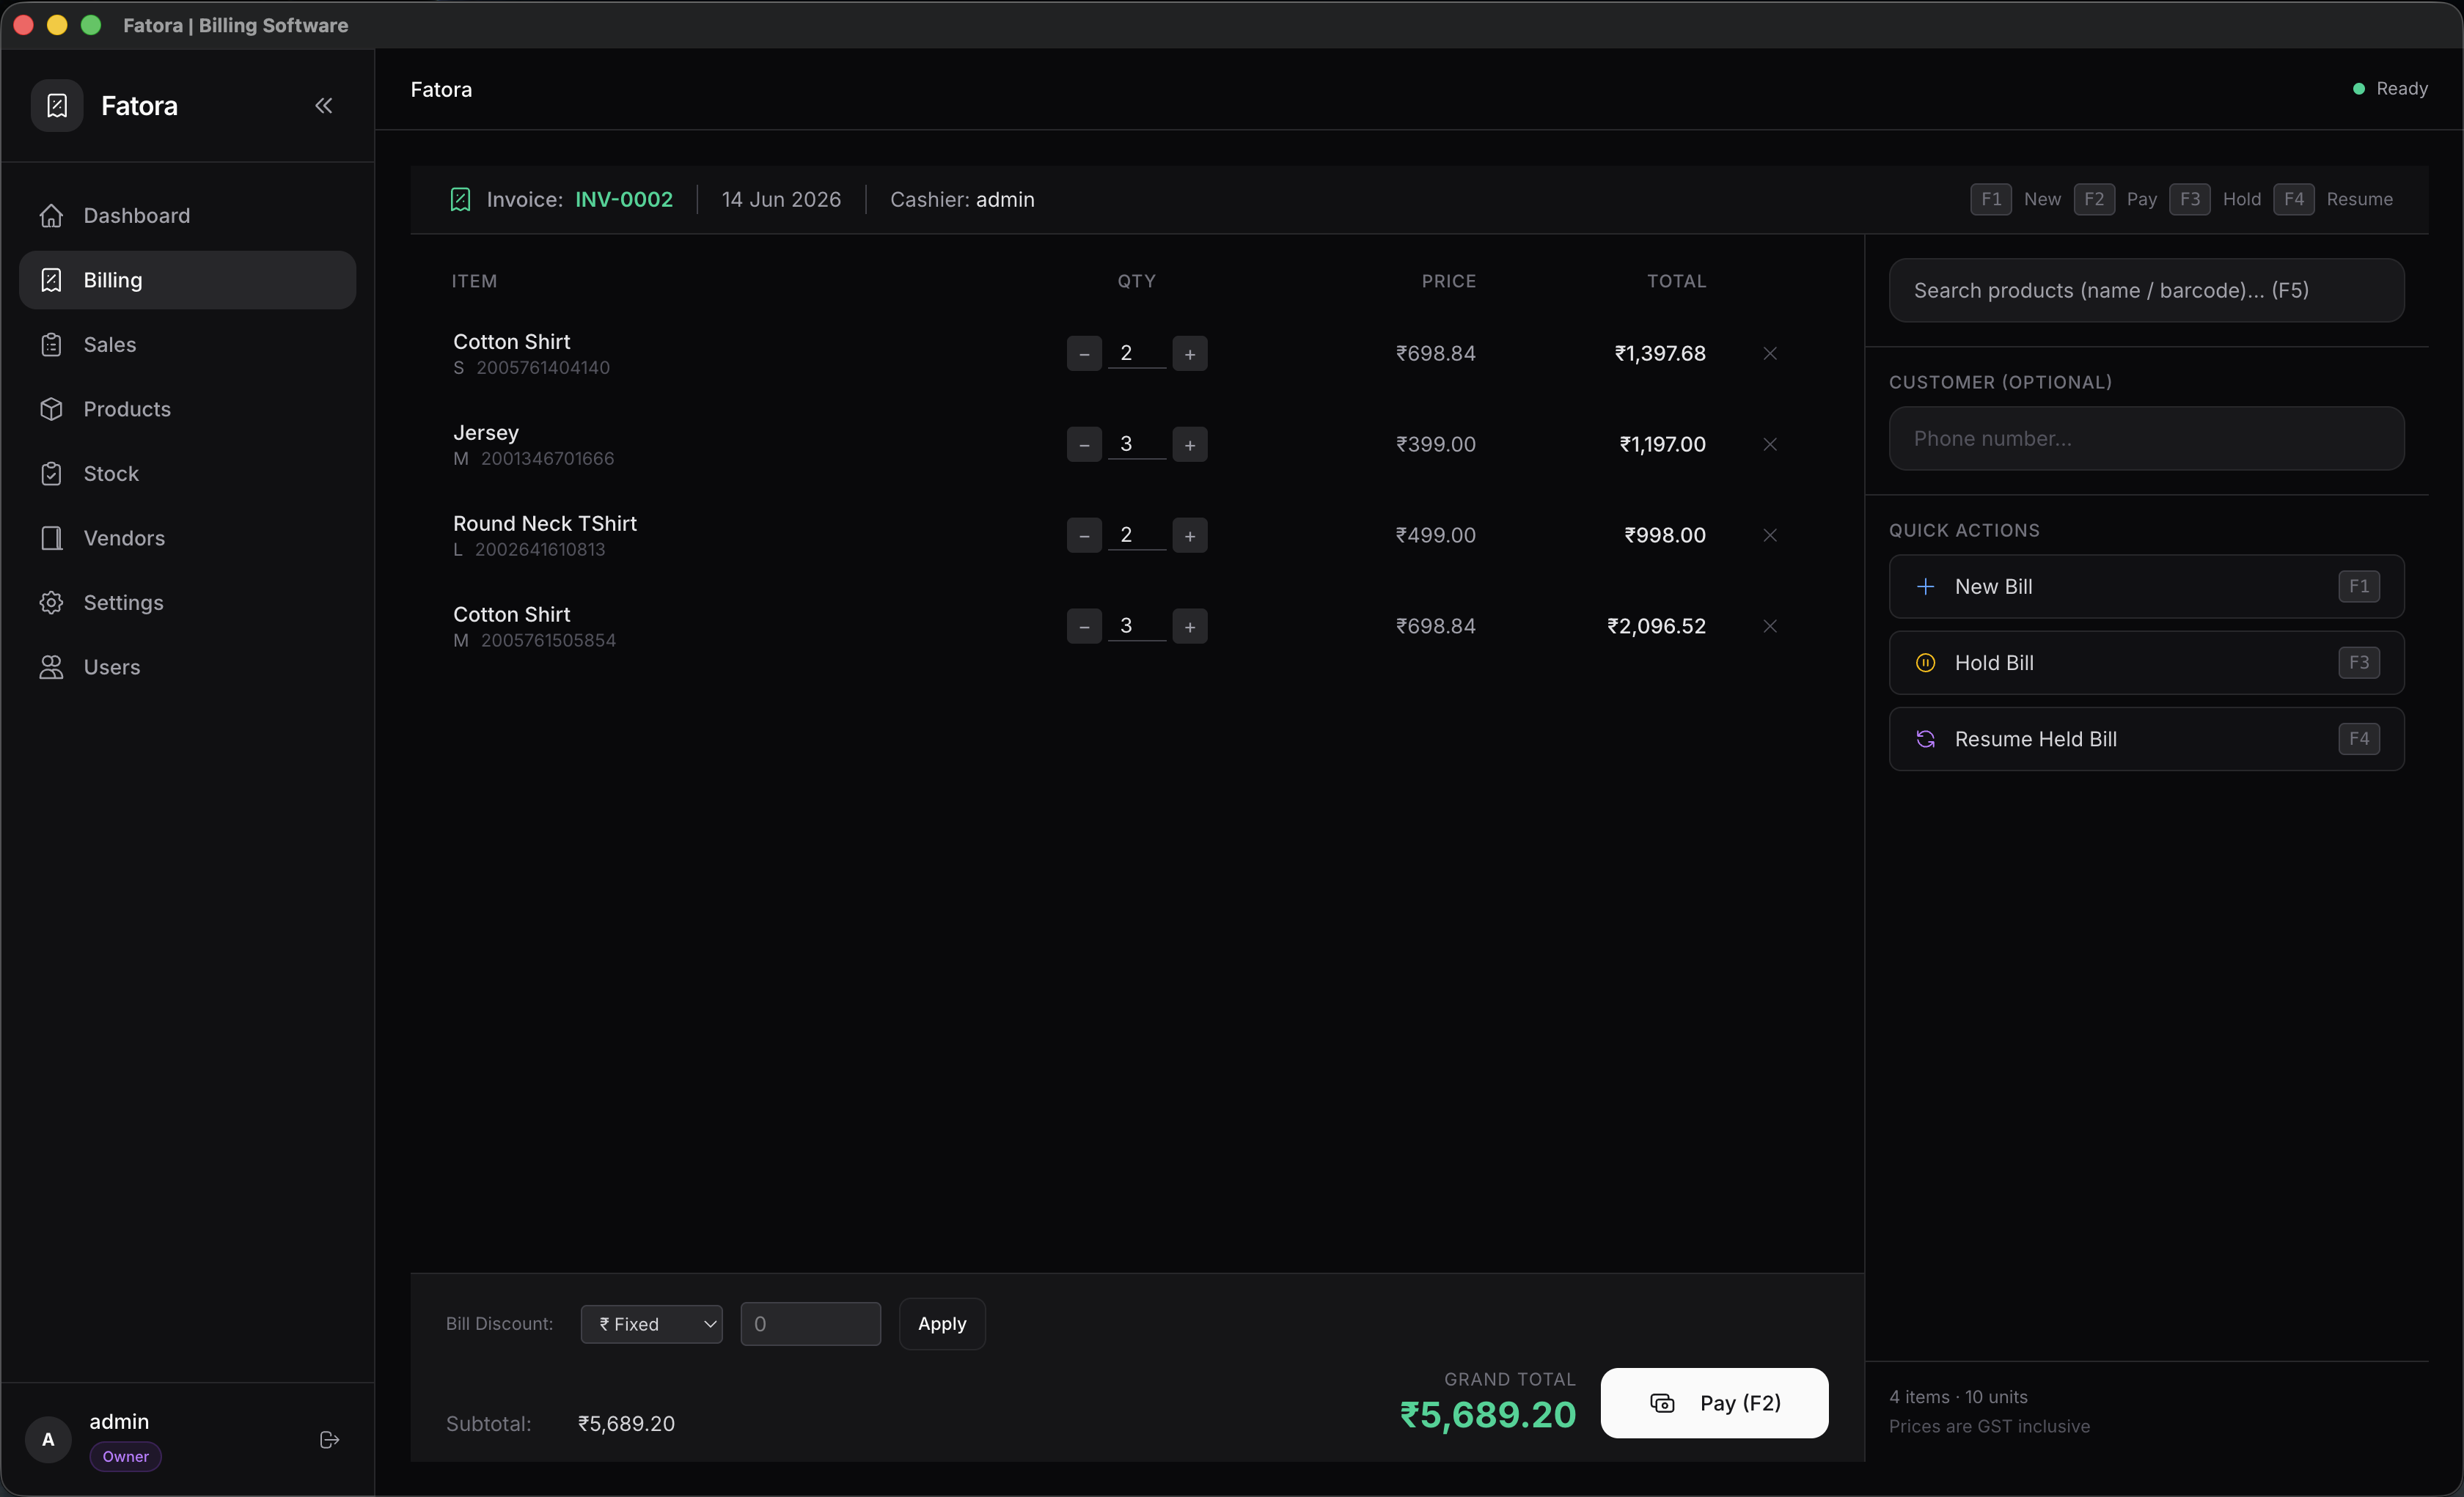Click Pay (F2) button
The image size is (2464, 1497).
click(1714, 1403)
